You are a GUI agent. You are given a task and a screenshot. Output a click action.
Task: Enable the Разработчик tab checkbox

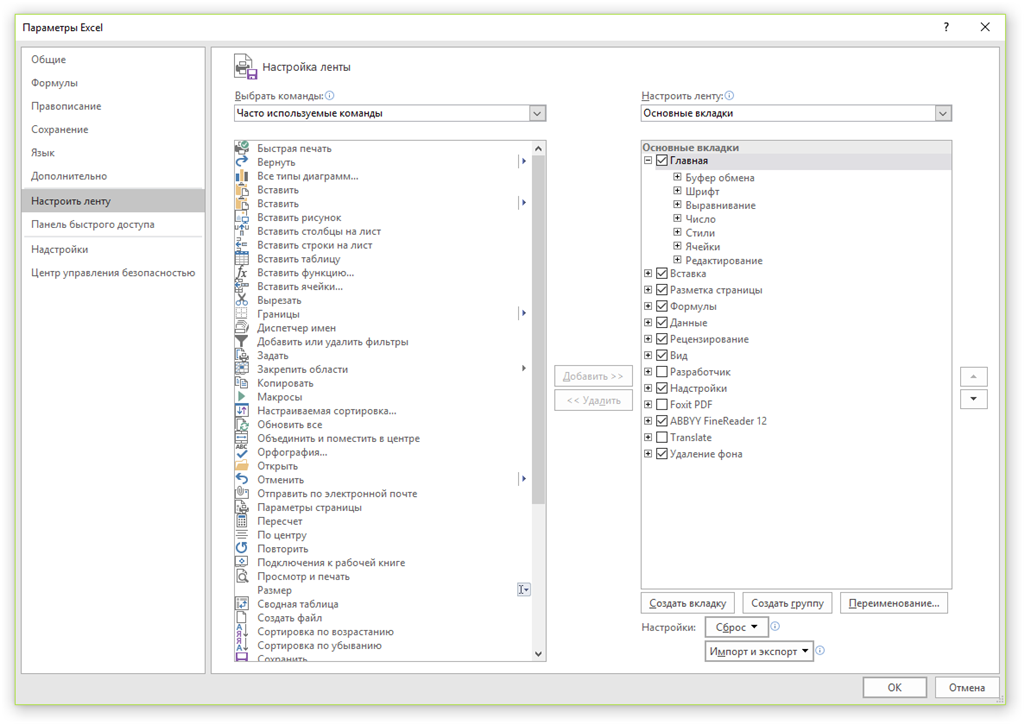662,372
